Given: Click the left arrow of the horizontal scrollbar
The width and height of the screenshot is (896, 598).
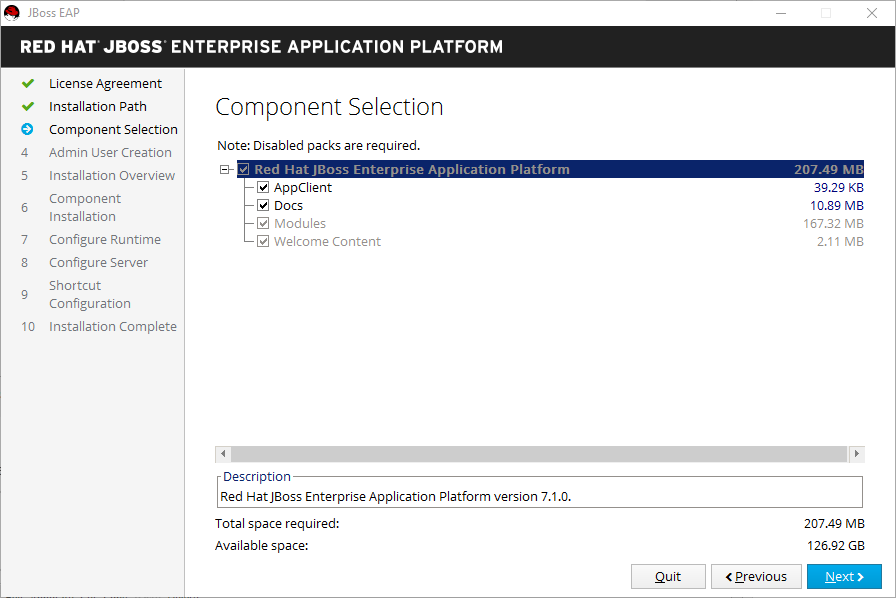Looking at the screenshot, I should click(222, 454).
